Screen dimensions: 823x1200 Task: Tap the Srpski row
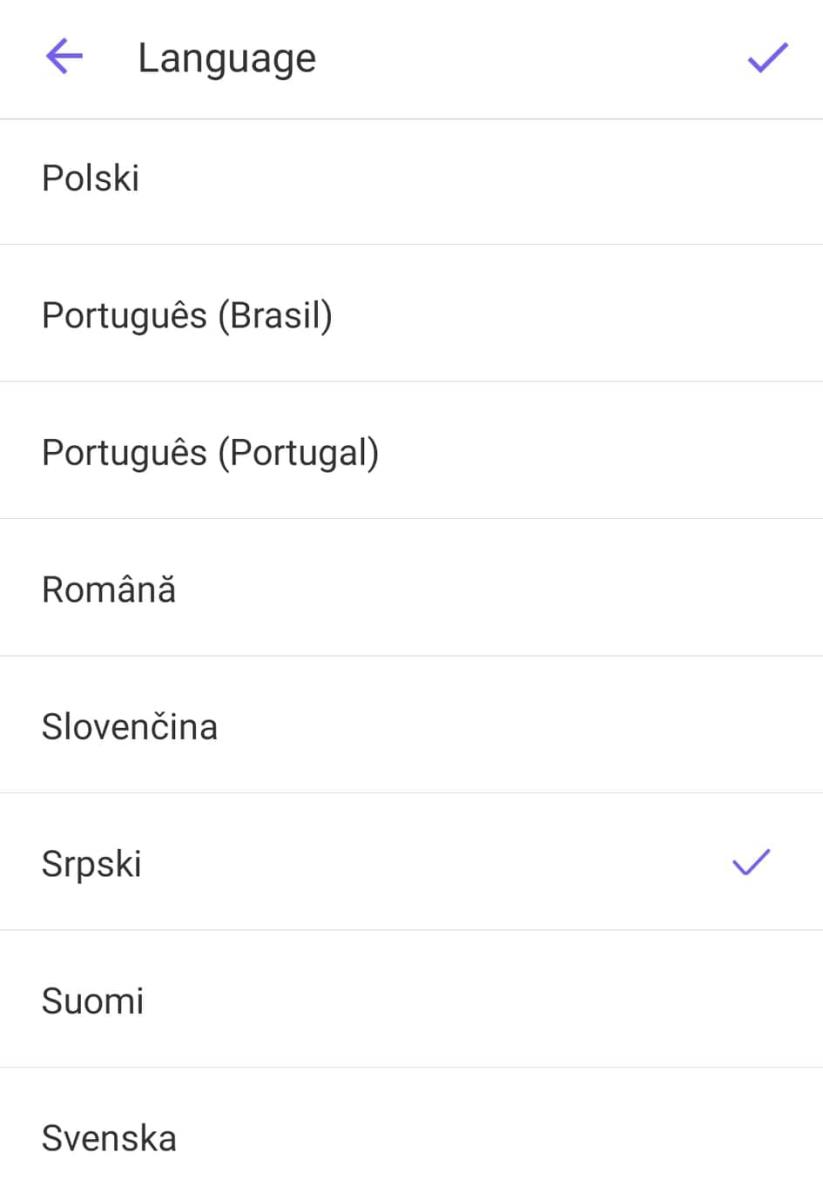pos(92,864)
